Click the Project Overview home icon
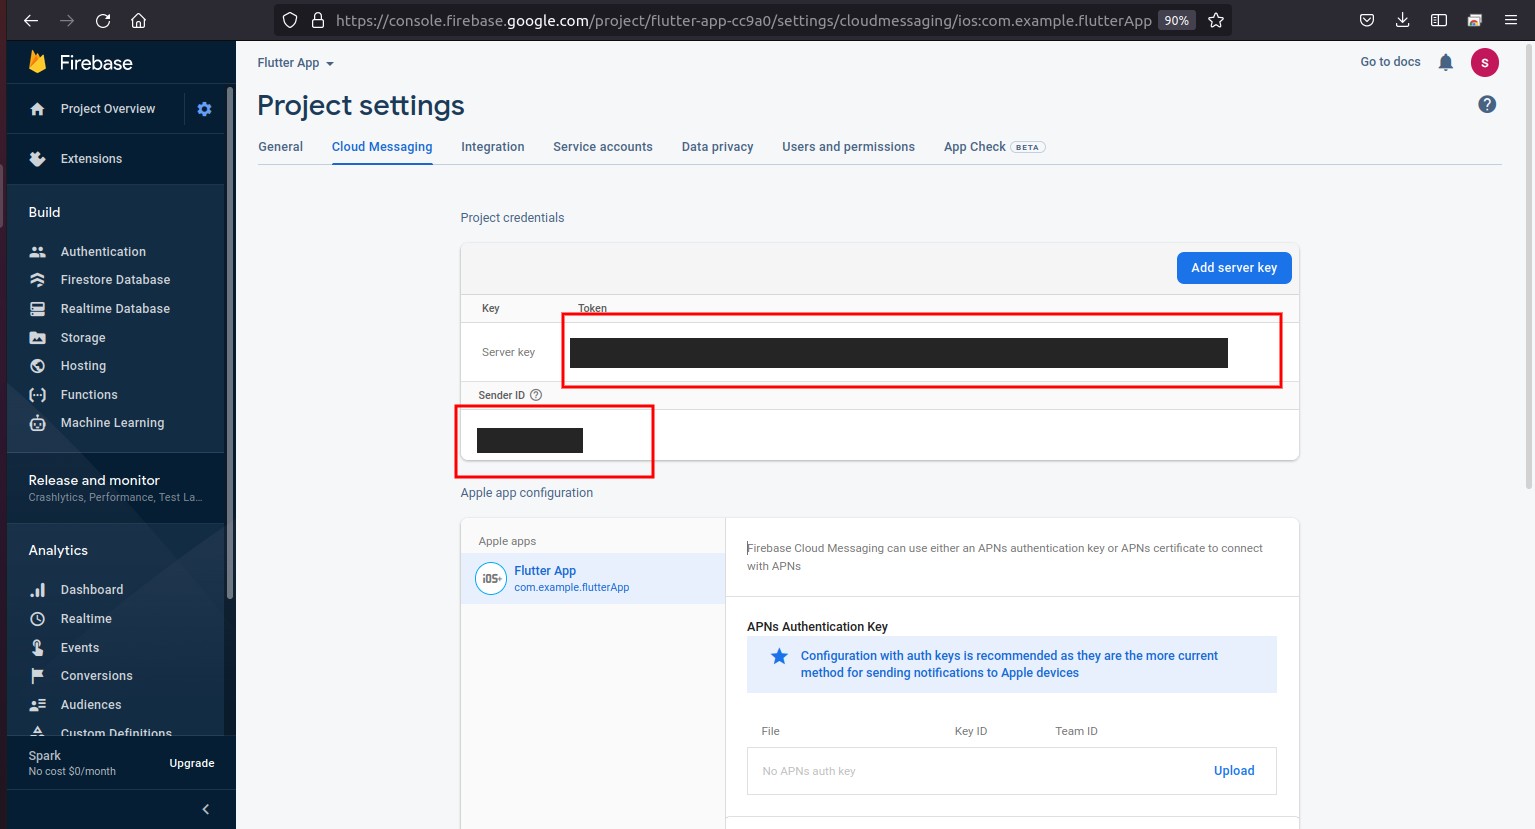 [x=37, y=109]
